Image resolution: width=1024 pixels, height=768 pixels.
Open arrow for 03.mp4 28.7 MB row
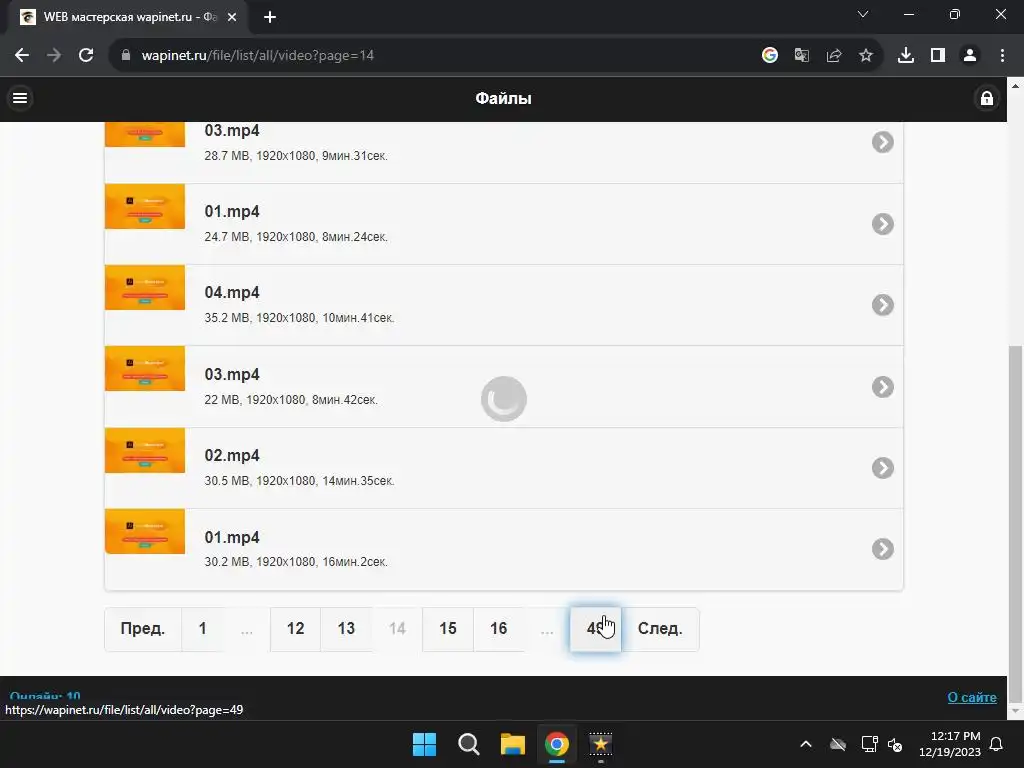(882, 142)
